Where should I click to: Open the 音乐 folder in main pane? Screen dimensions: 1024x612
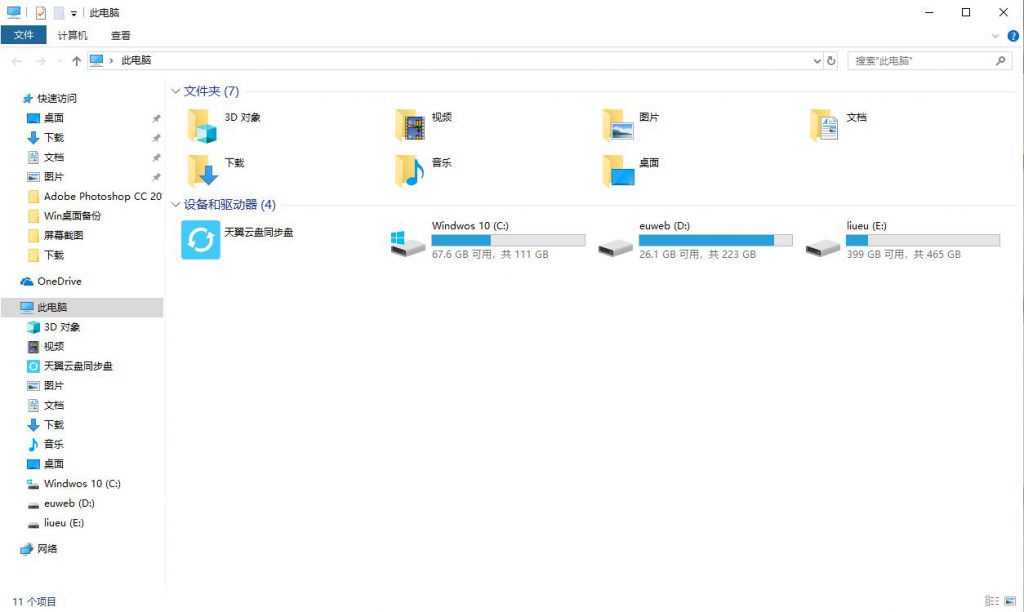pos(409,171)
